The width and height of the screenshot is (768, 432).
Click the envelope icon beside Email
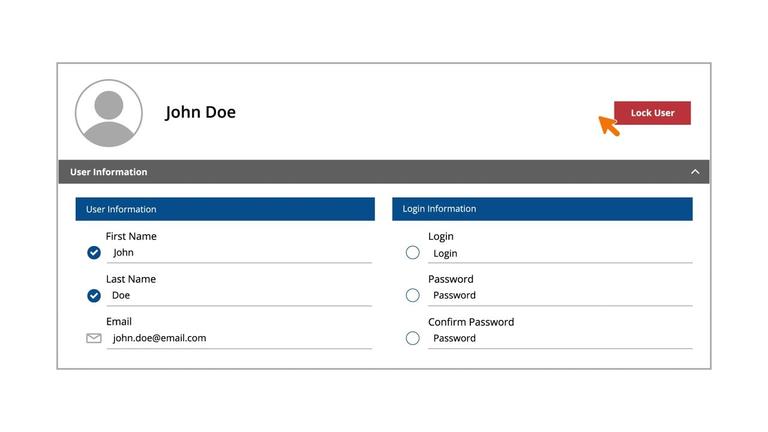click(94, 338)
